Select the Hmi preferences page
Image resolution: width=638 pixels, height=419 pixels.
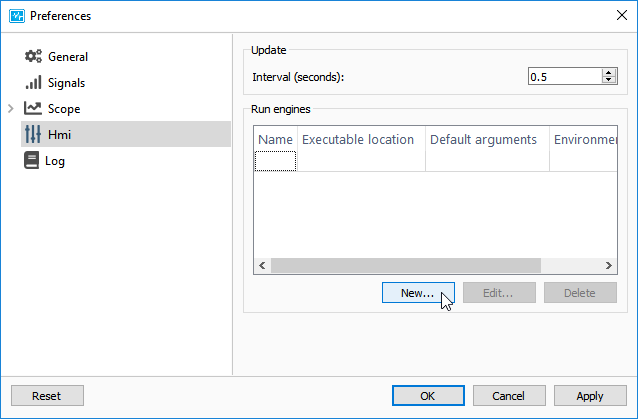point(126,134)
